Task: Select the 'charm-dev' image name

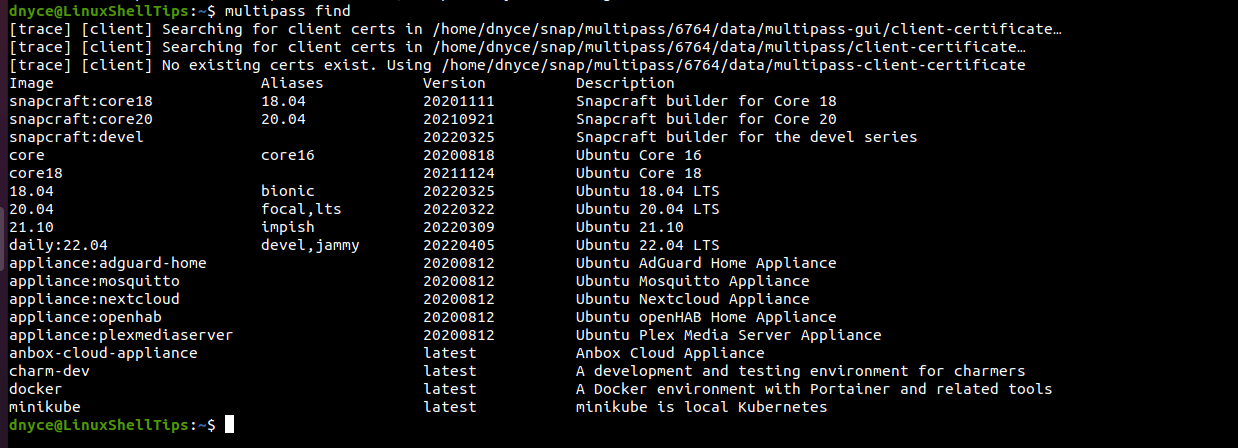Action: point(49,371)
